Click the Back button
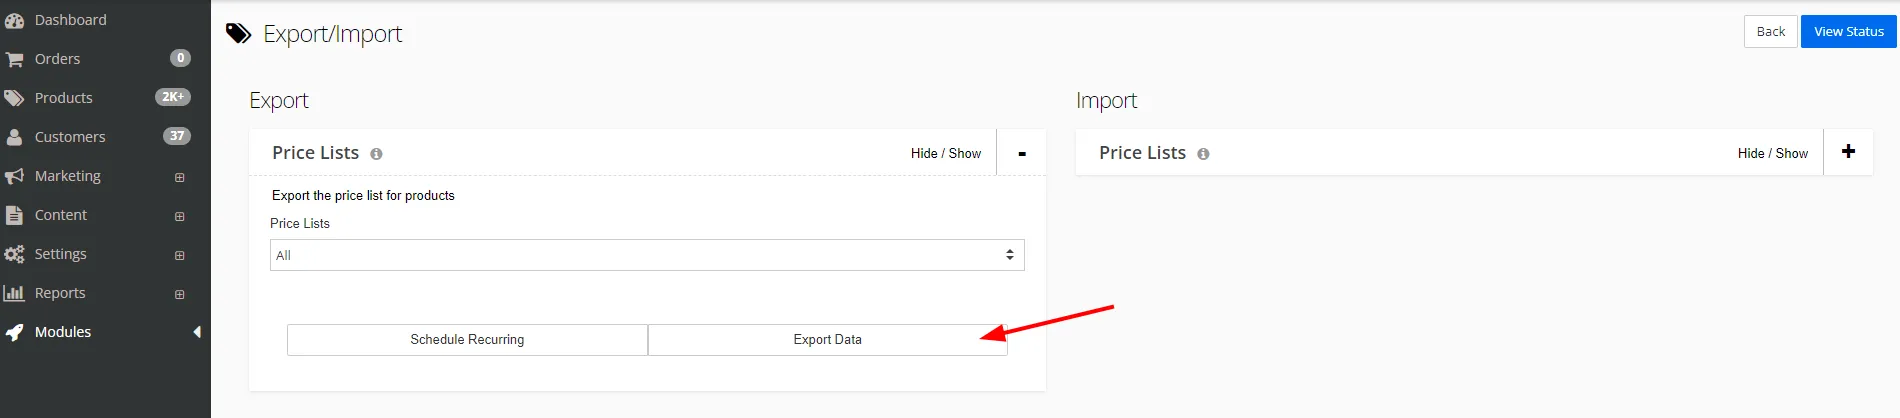 click(x=1770, y=32)
